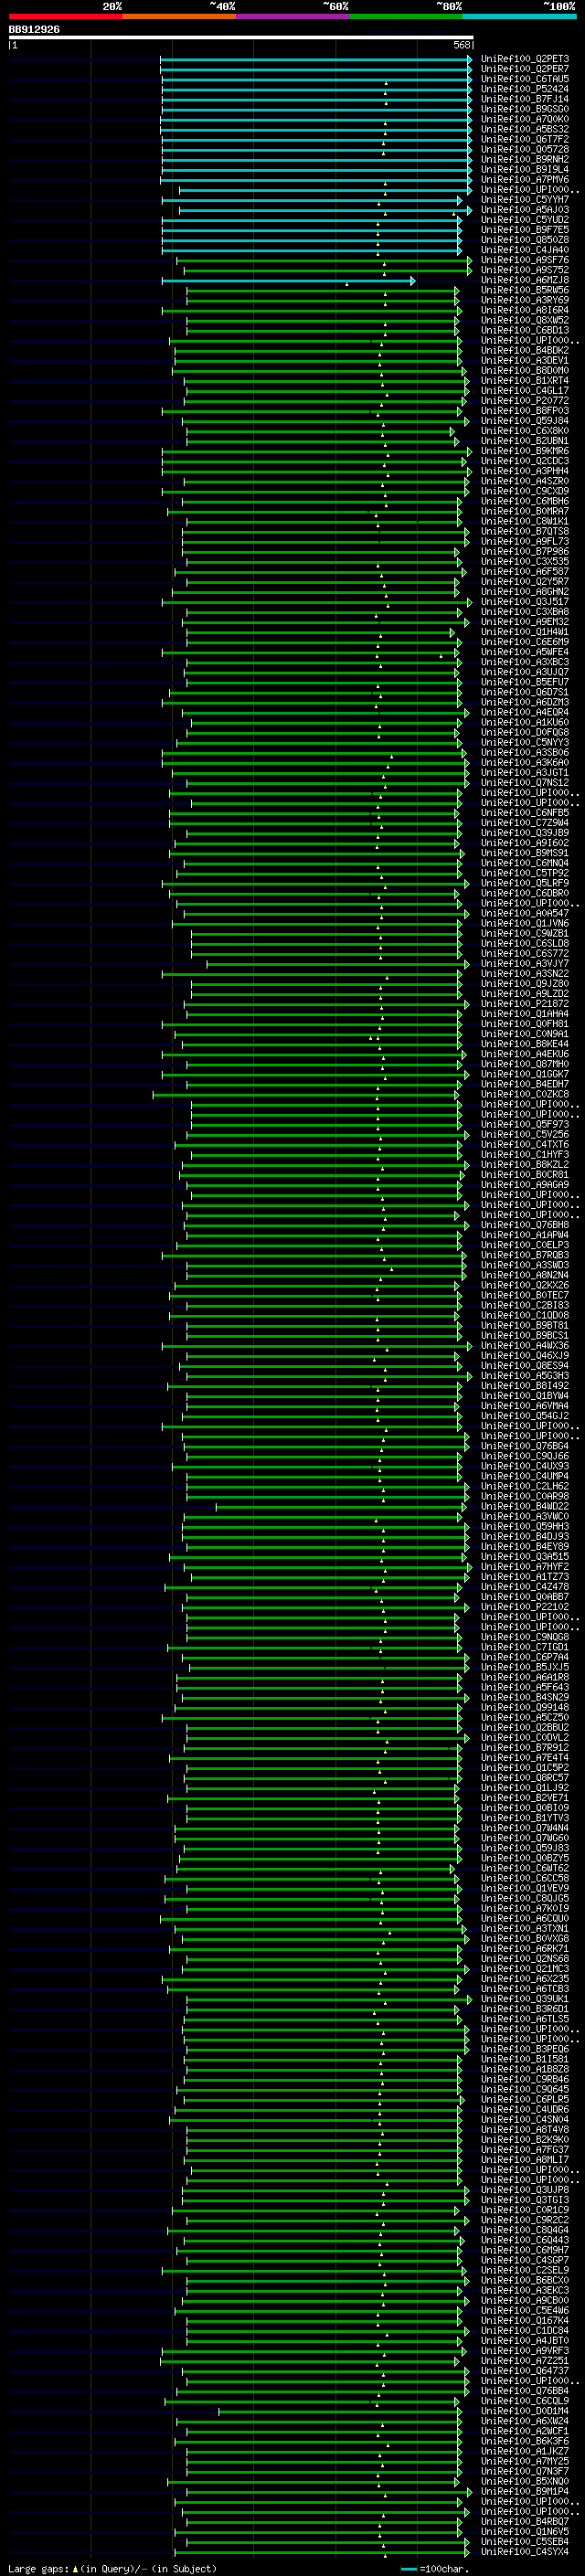
Task: Select the UniRef100_P20772 label
Action: coord(525,401)
